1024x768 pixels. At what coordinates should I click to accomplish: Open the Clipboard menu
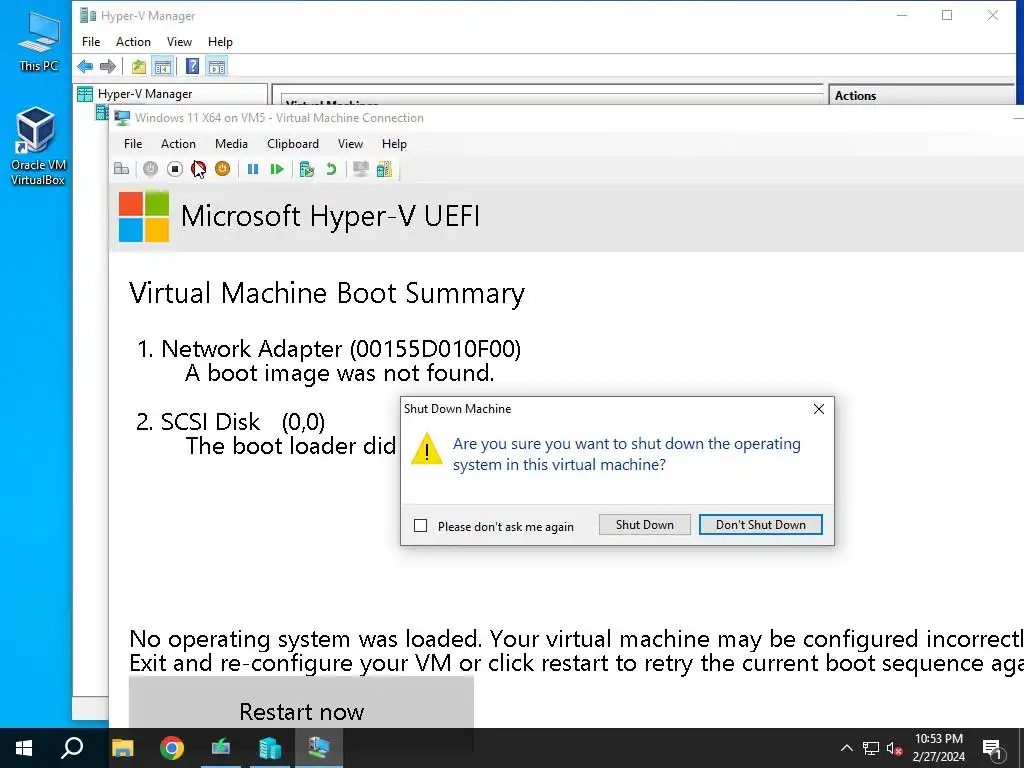point(293,144)
